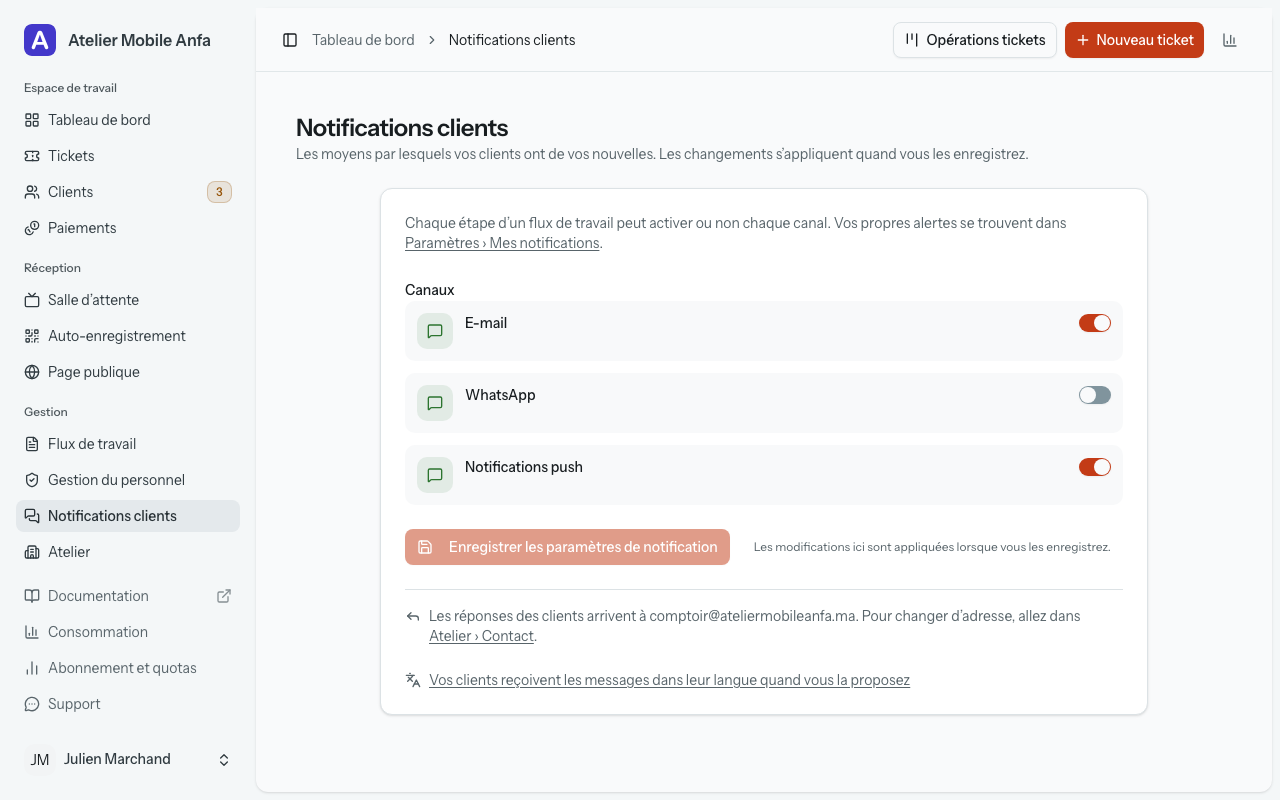Go to Gestion du personnel
Image resolution: width=1280 pixels, height=800 pixels.
128,480
